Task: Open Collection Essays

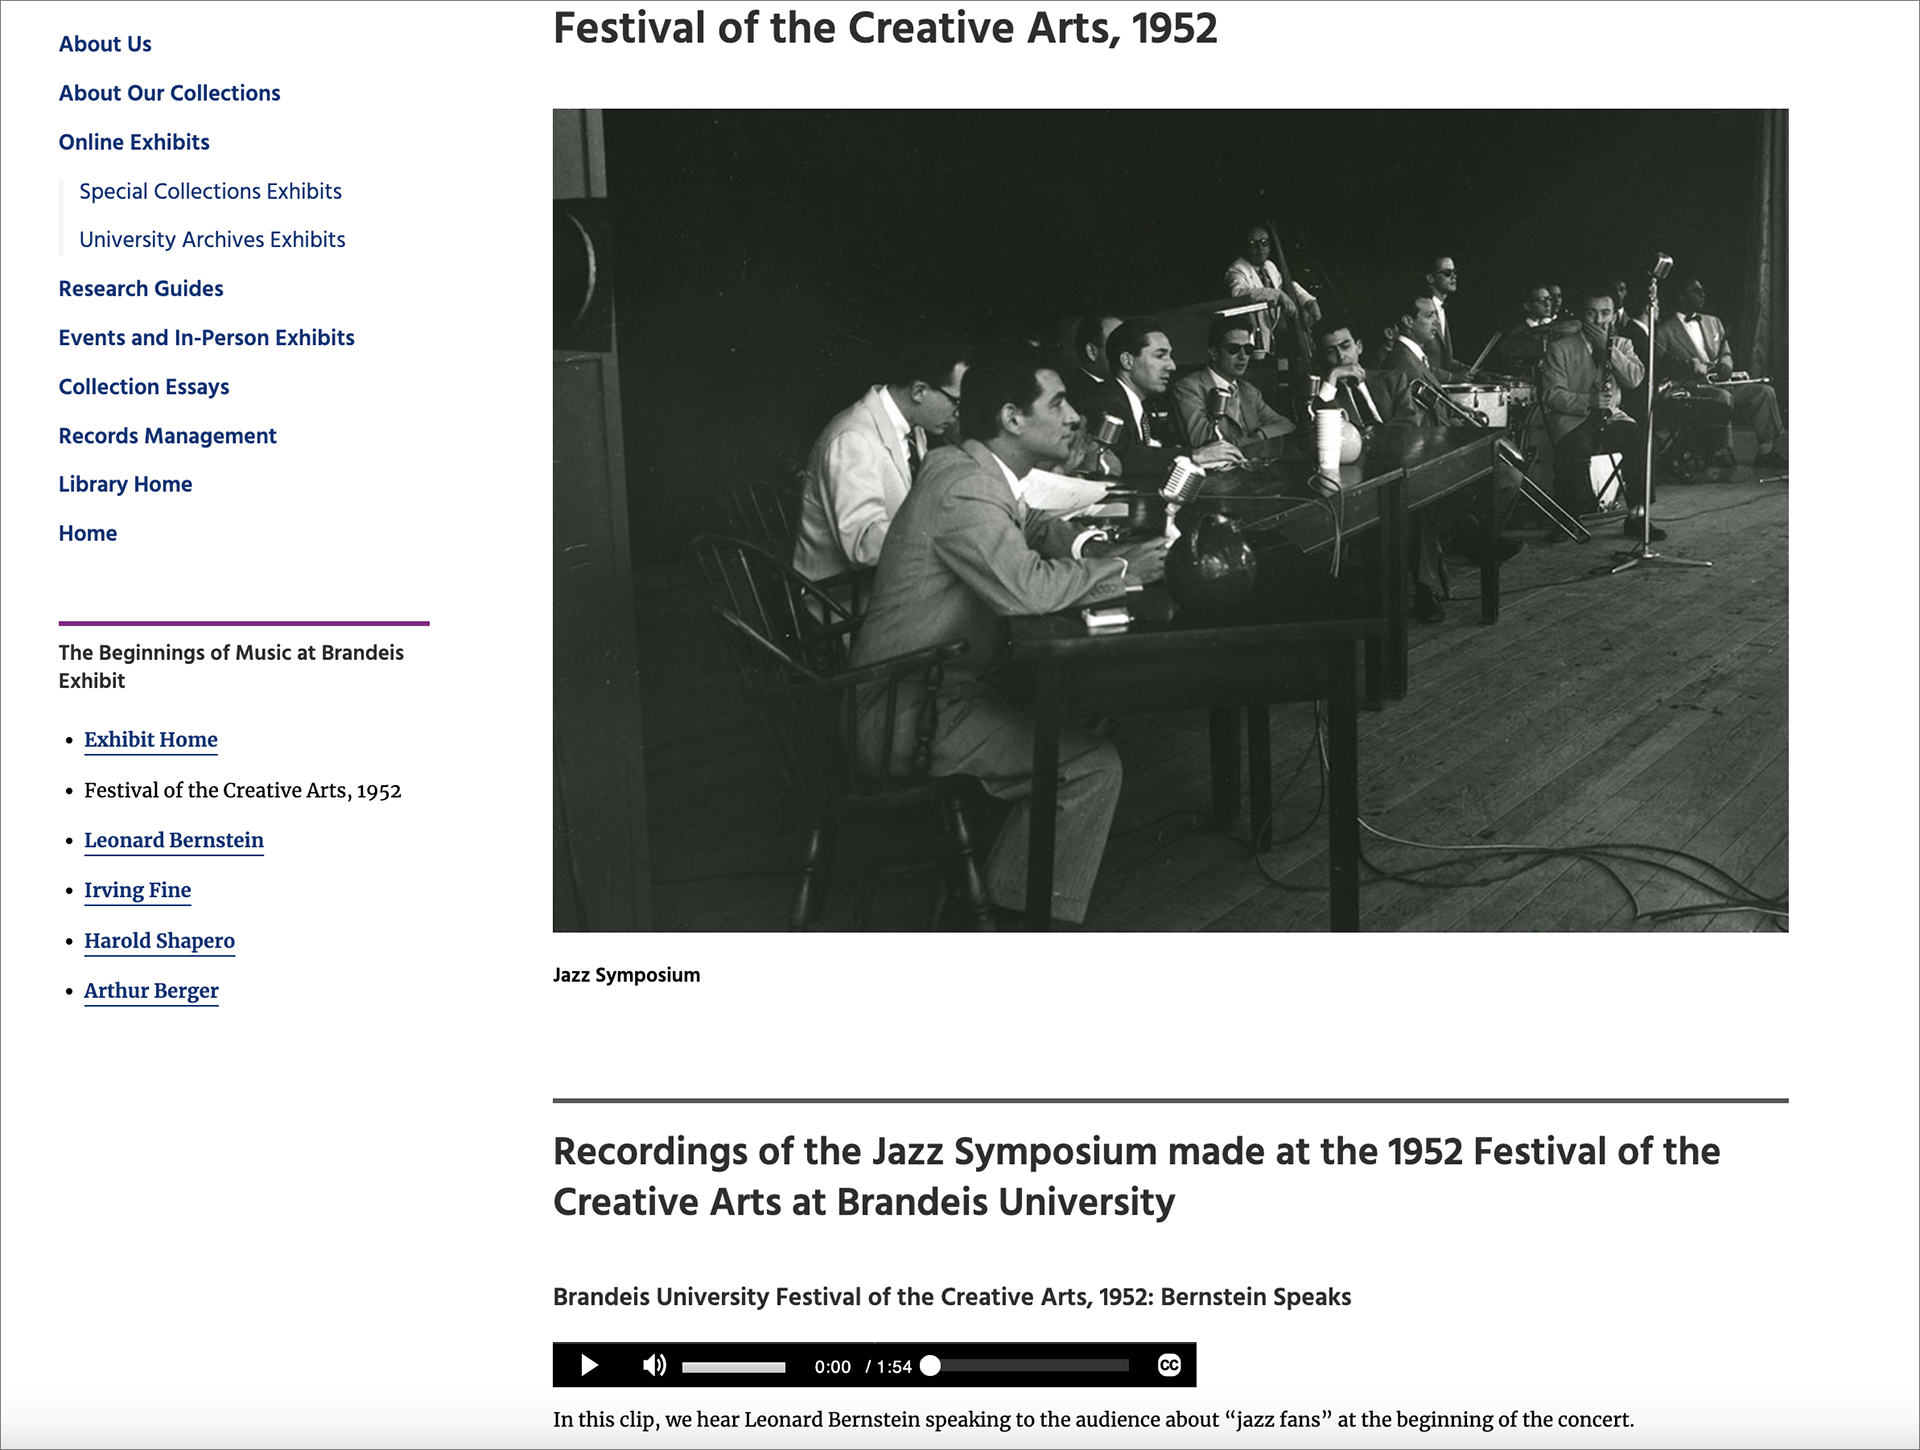Action: (x=144, y=387)
